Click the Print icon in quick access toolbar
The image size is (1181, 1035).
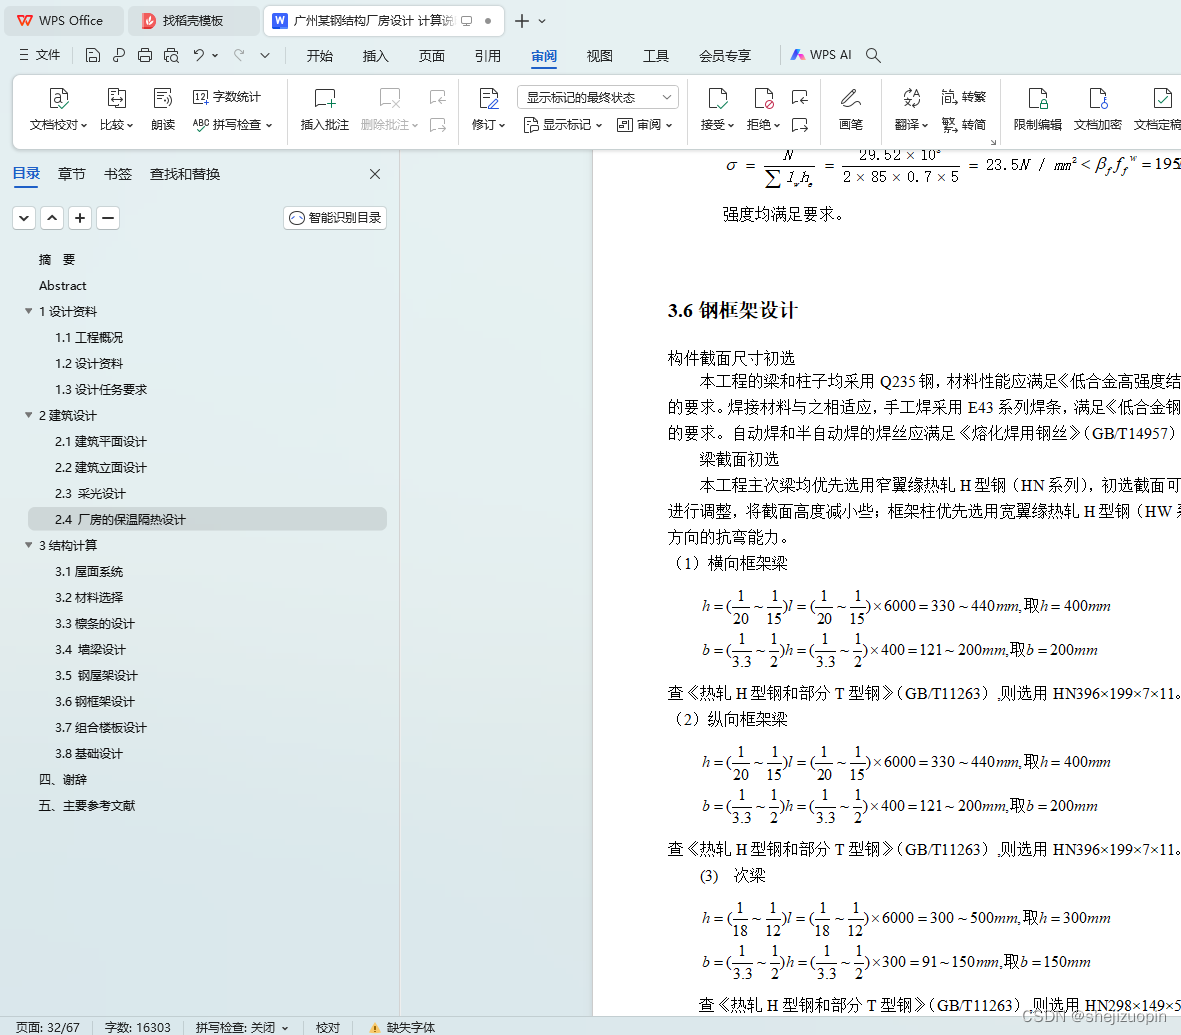click(x=145, y=55)
